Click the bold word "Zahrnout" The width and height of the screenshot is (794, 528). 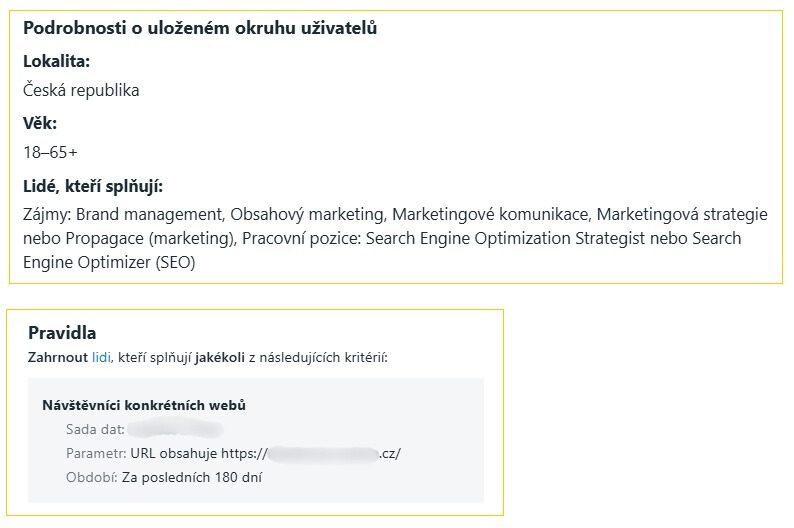(x=59, y=357)
